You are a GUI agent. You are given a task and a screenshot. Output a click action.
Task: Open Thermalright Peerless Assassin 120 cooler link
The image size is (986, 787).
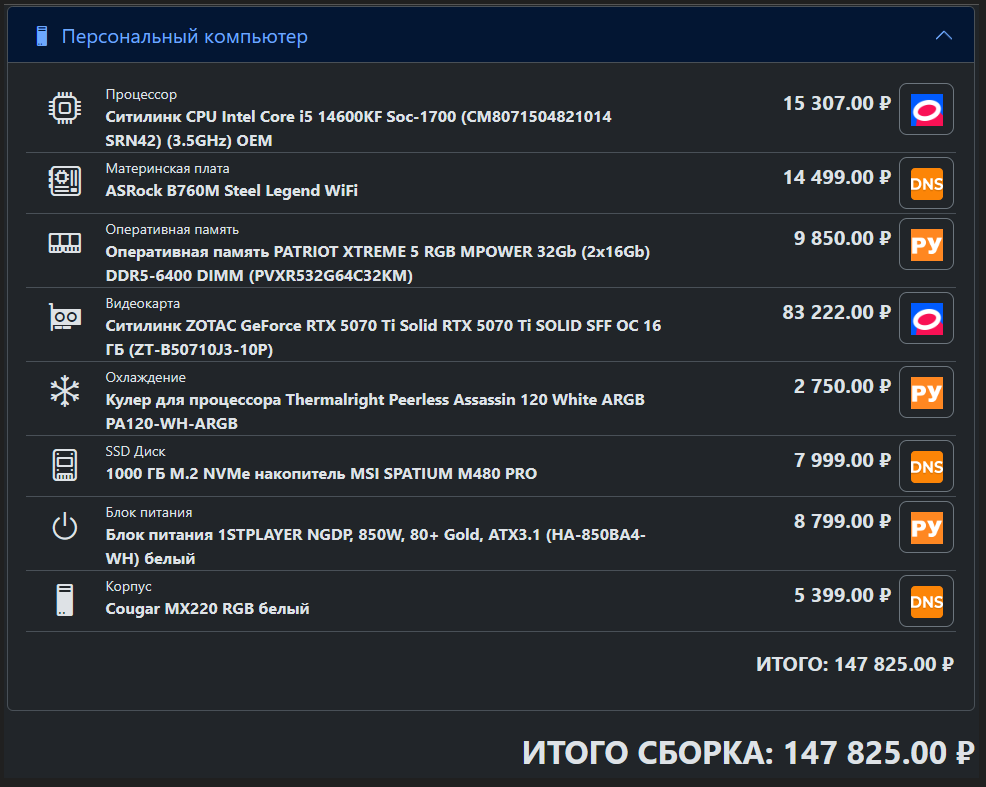point(375,411)
